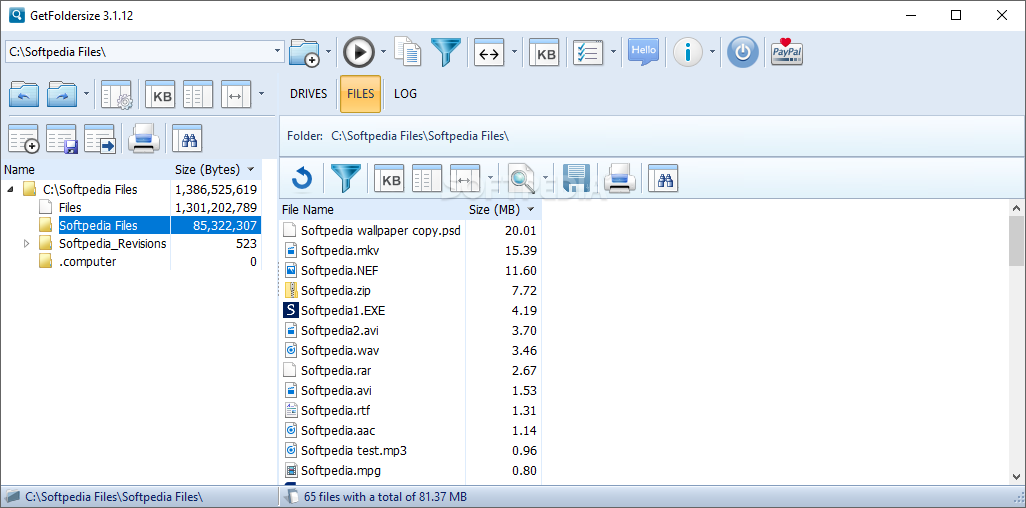Go forward with the folder forward arrow
Viewport: 1026px width, 508px height.
click(x=63, y=95)
